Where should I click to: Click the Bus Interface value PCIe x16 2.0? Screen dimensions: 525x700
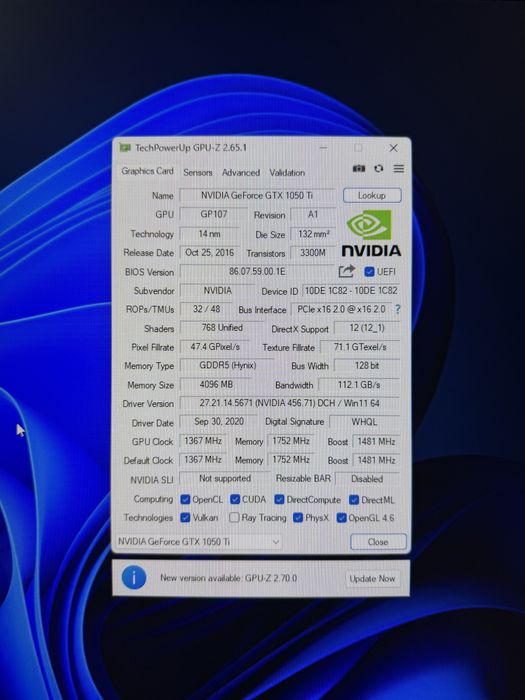341,309
